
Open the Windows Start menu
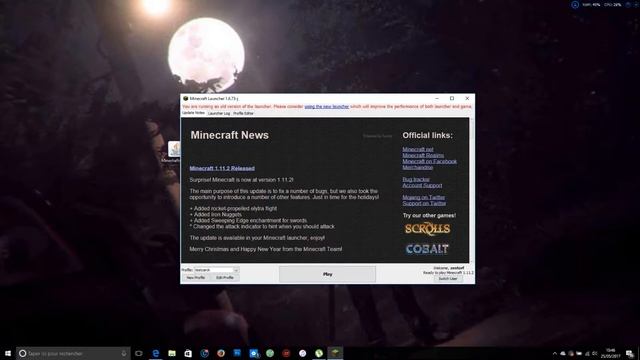8,353
